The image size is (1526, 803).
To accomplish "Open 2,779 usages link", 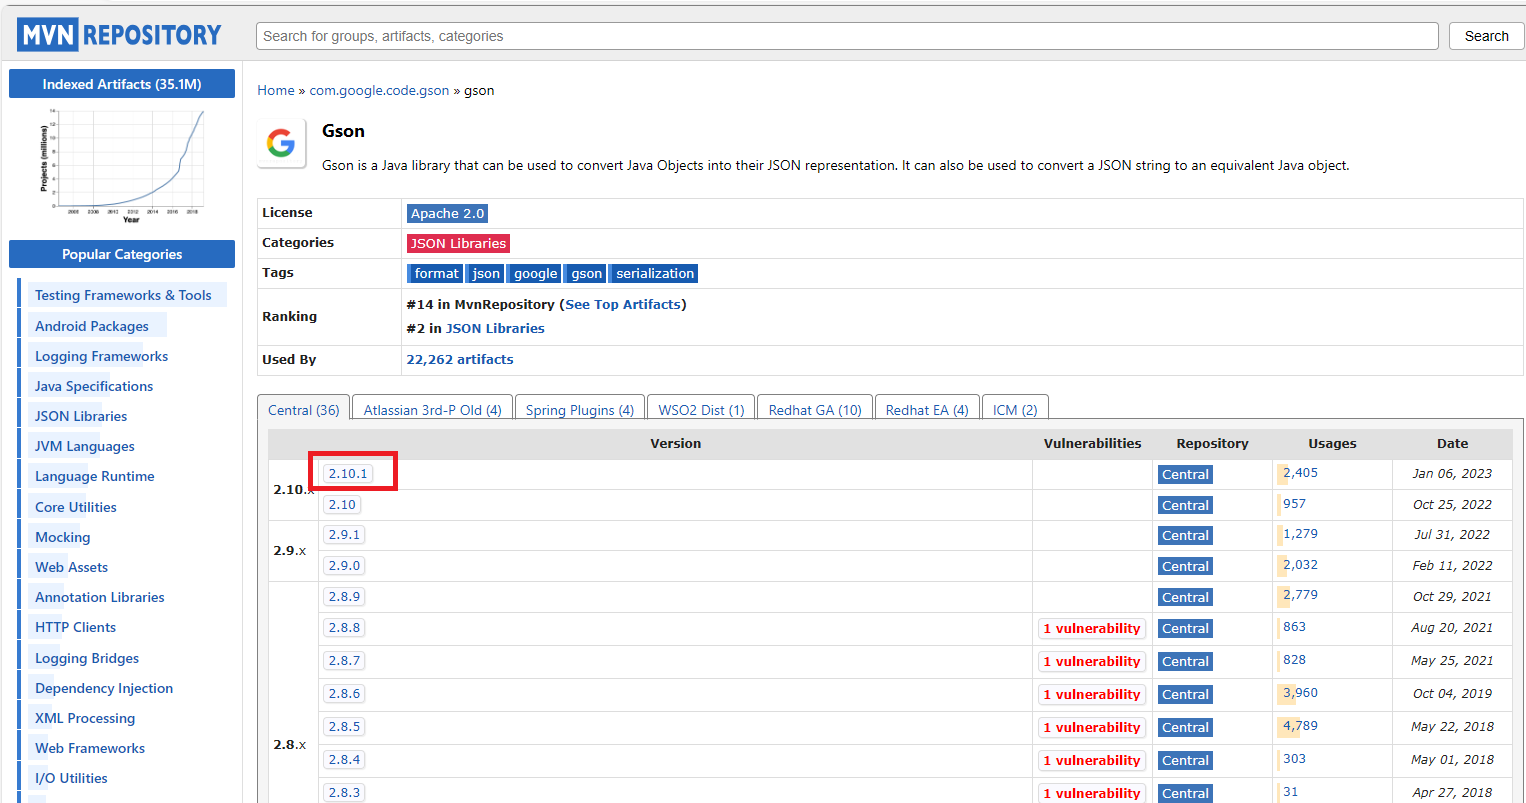I will click(x=1300, y=595).
